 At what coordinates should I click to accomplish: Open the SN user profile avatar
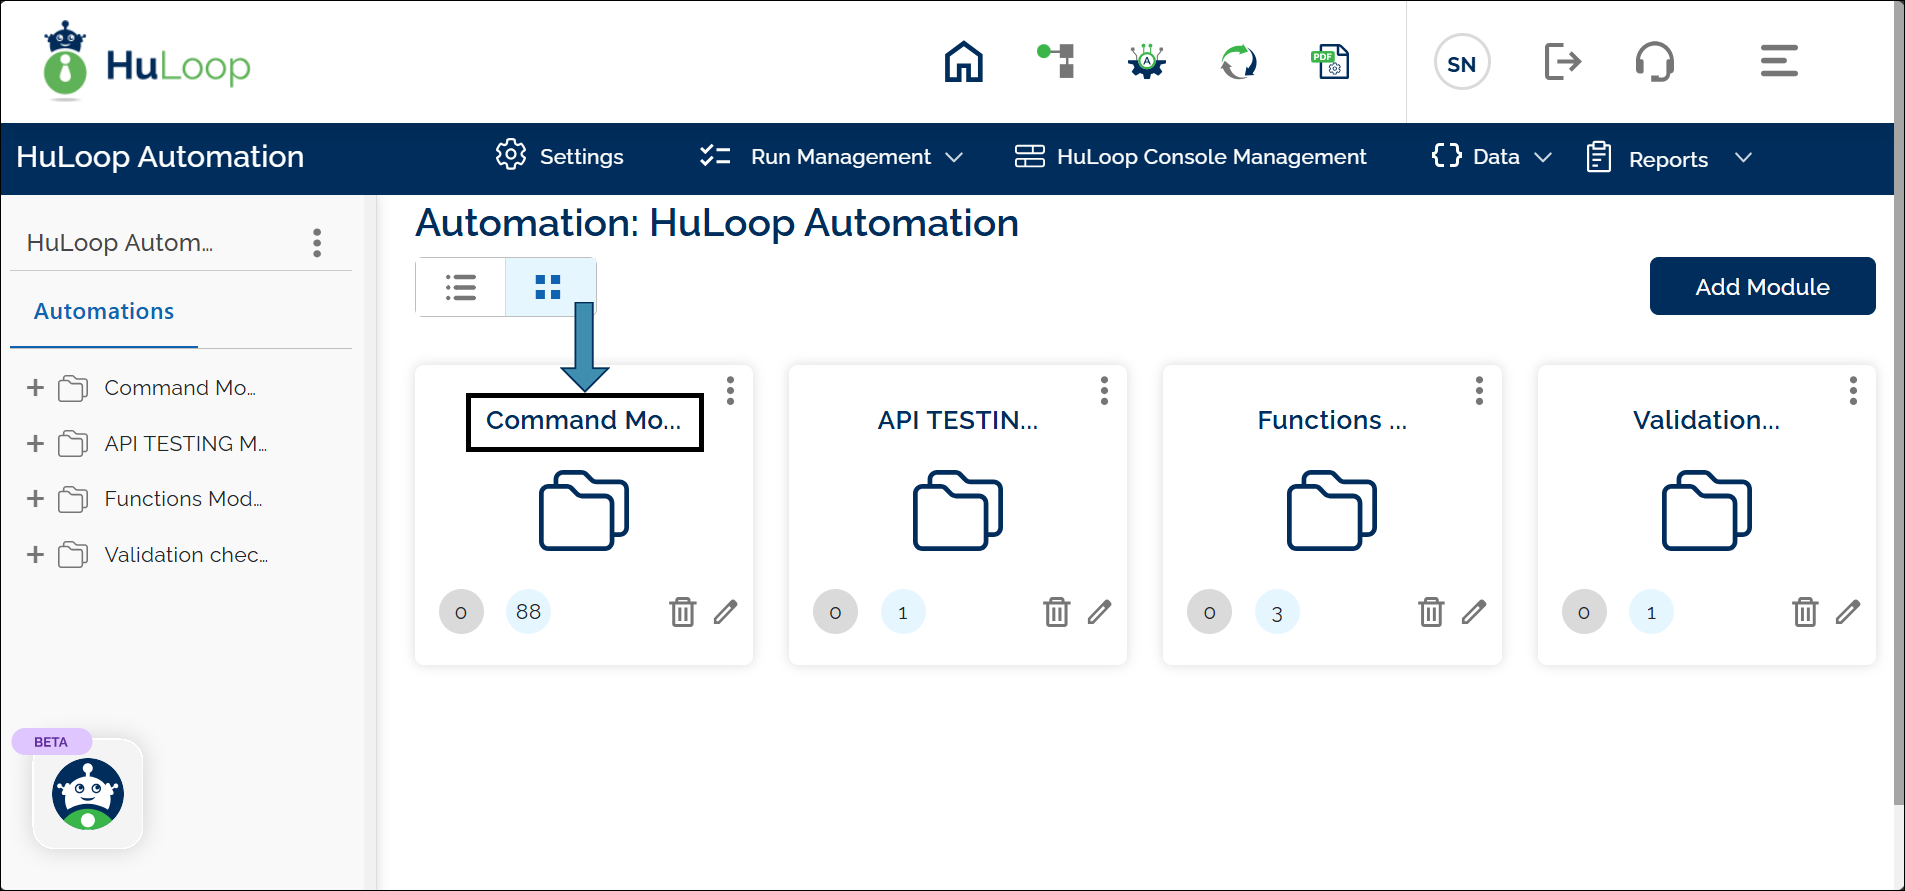click(x=1461, y=63)
